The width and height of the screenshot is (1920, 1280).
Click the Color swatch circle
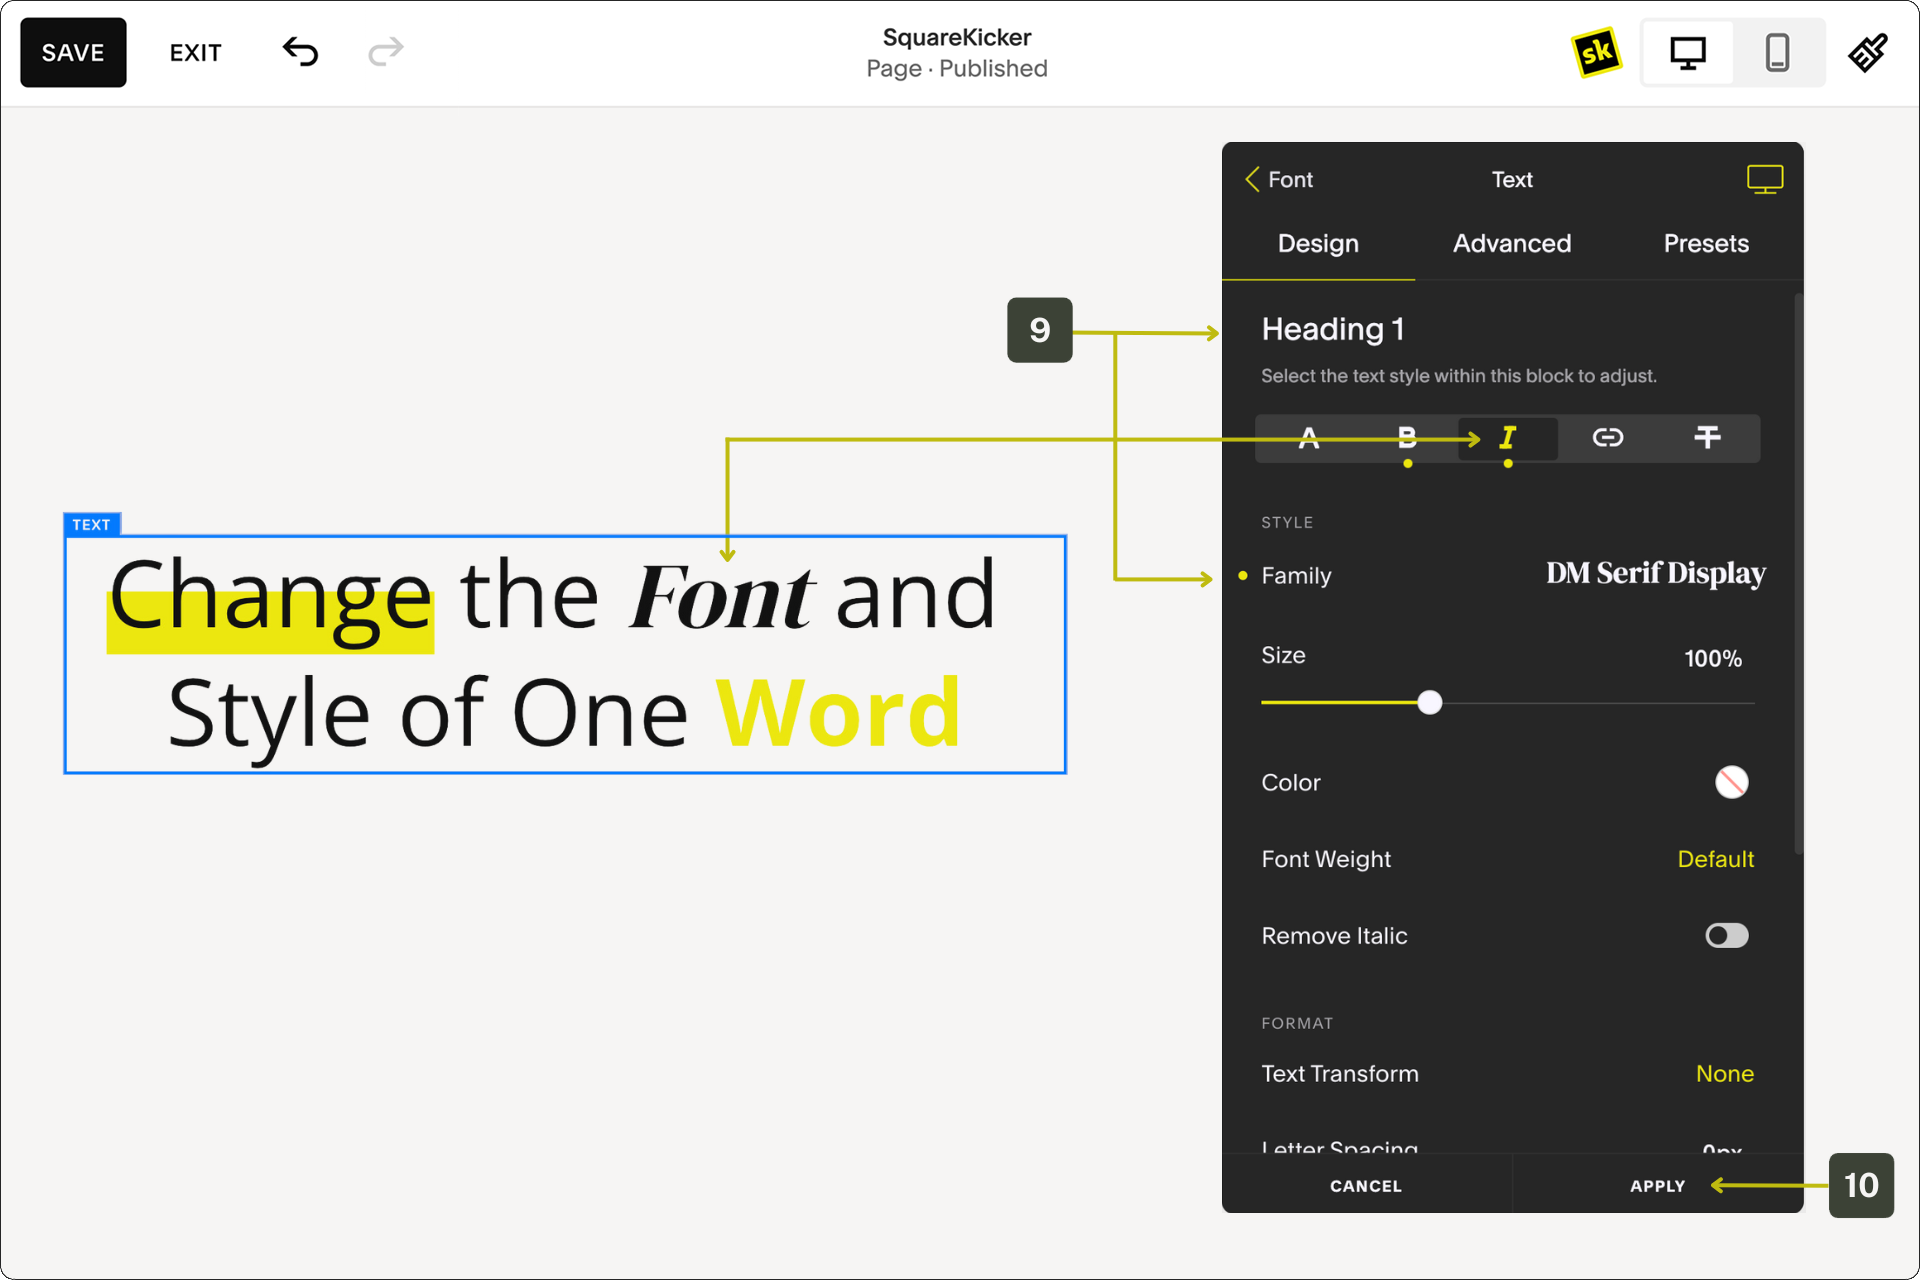point(1731,782)
